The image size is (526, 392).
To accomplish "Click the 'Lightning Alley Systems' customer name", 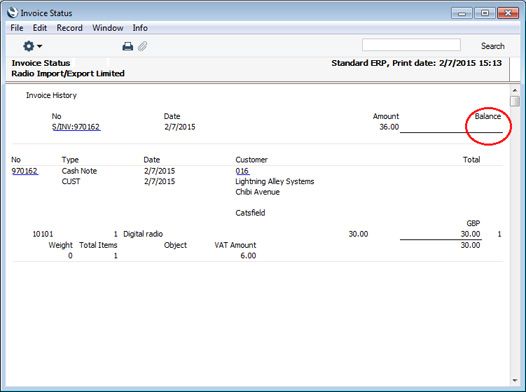I will pyautogui.click(x=275, y=181).
